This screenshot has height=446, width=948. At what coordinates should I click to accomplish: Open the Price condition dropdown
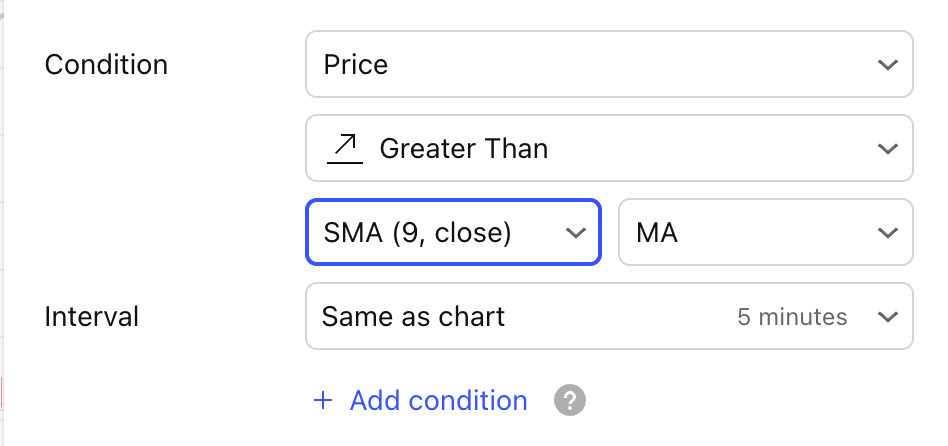(608, 65)
